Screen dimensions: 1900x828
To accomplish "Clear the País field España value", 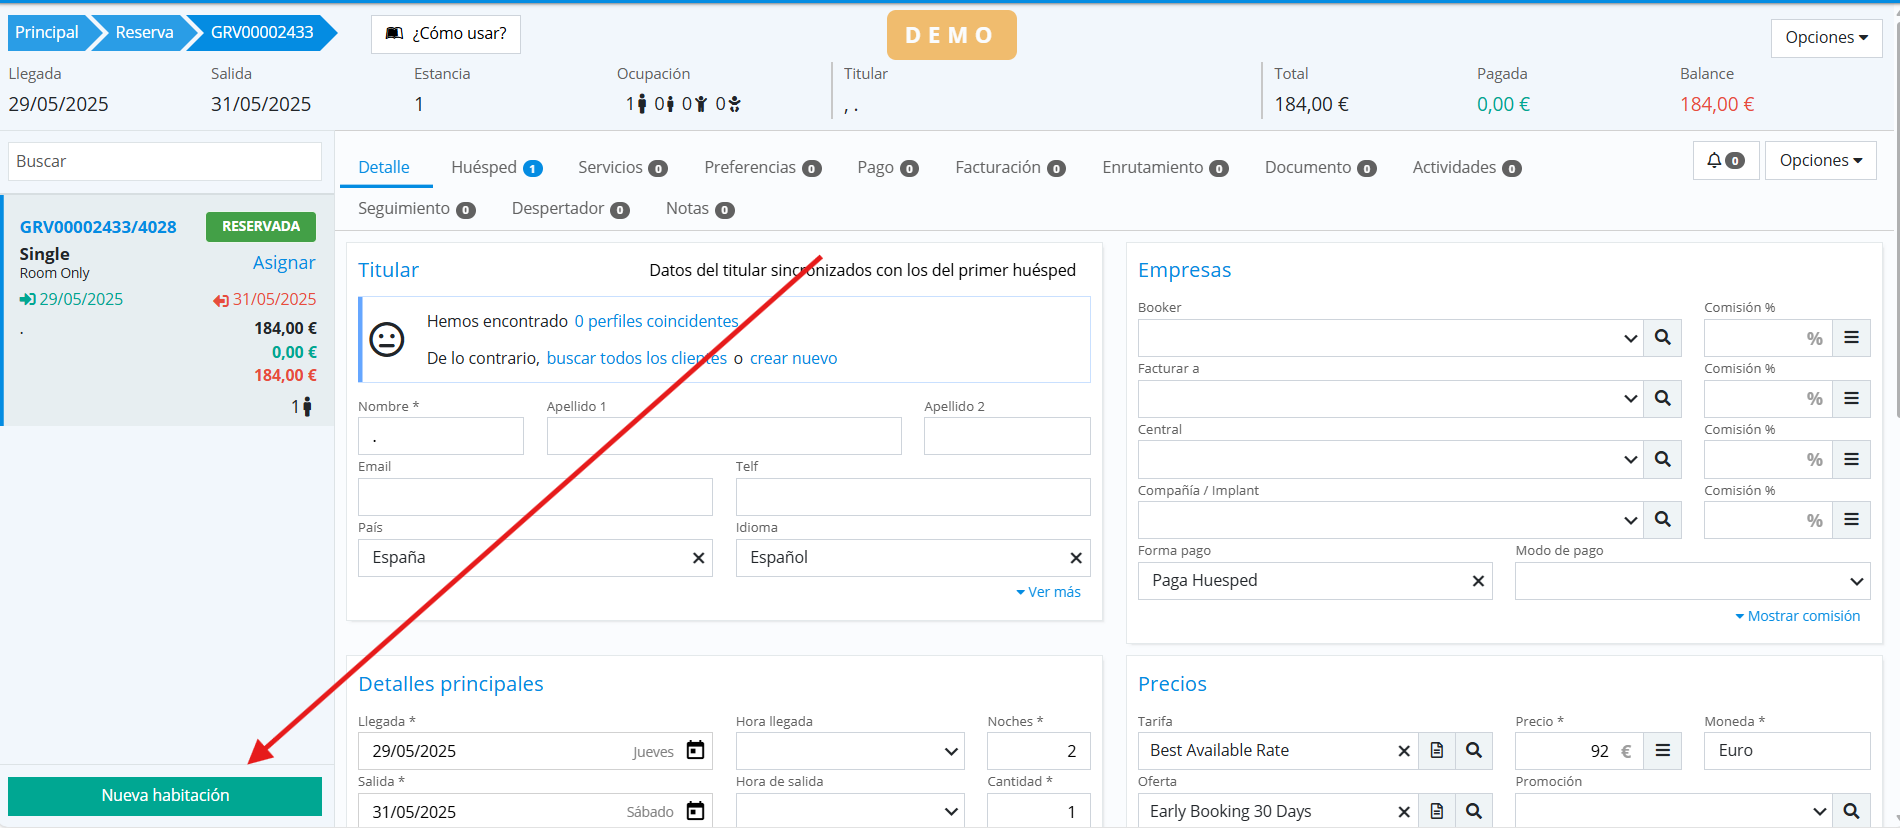I will coord(698,558).
